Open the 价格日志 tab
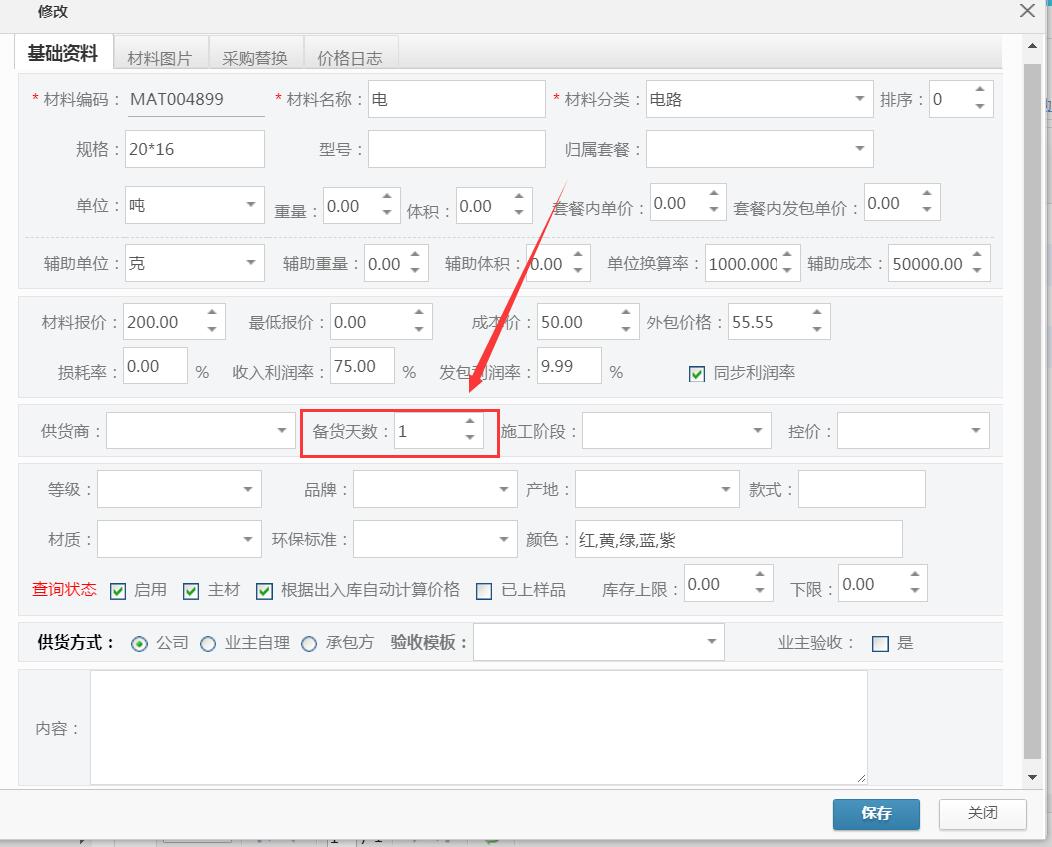The image size is (1052, 847). tap(349, 58)
